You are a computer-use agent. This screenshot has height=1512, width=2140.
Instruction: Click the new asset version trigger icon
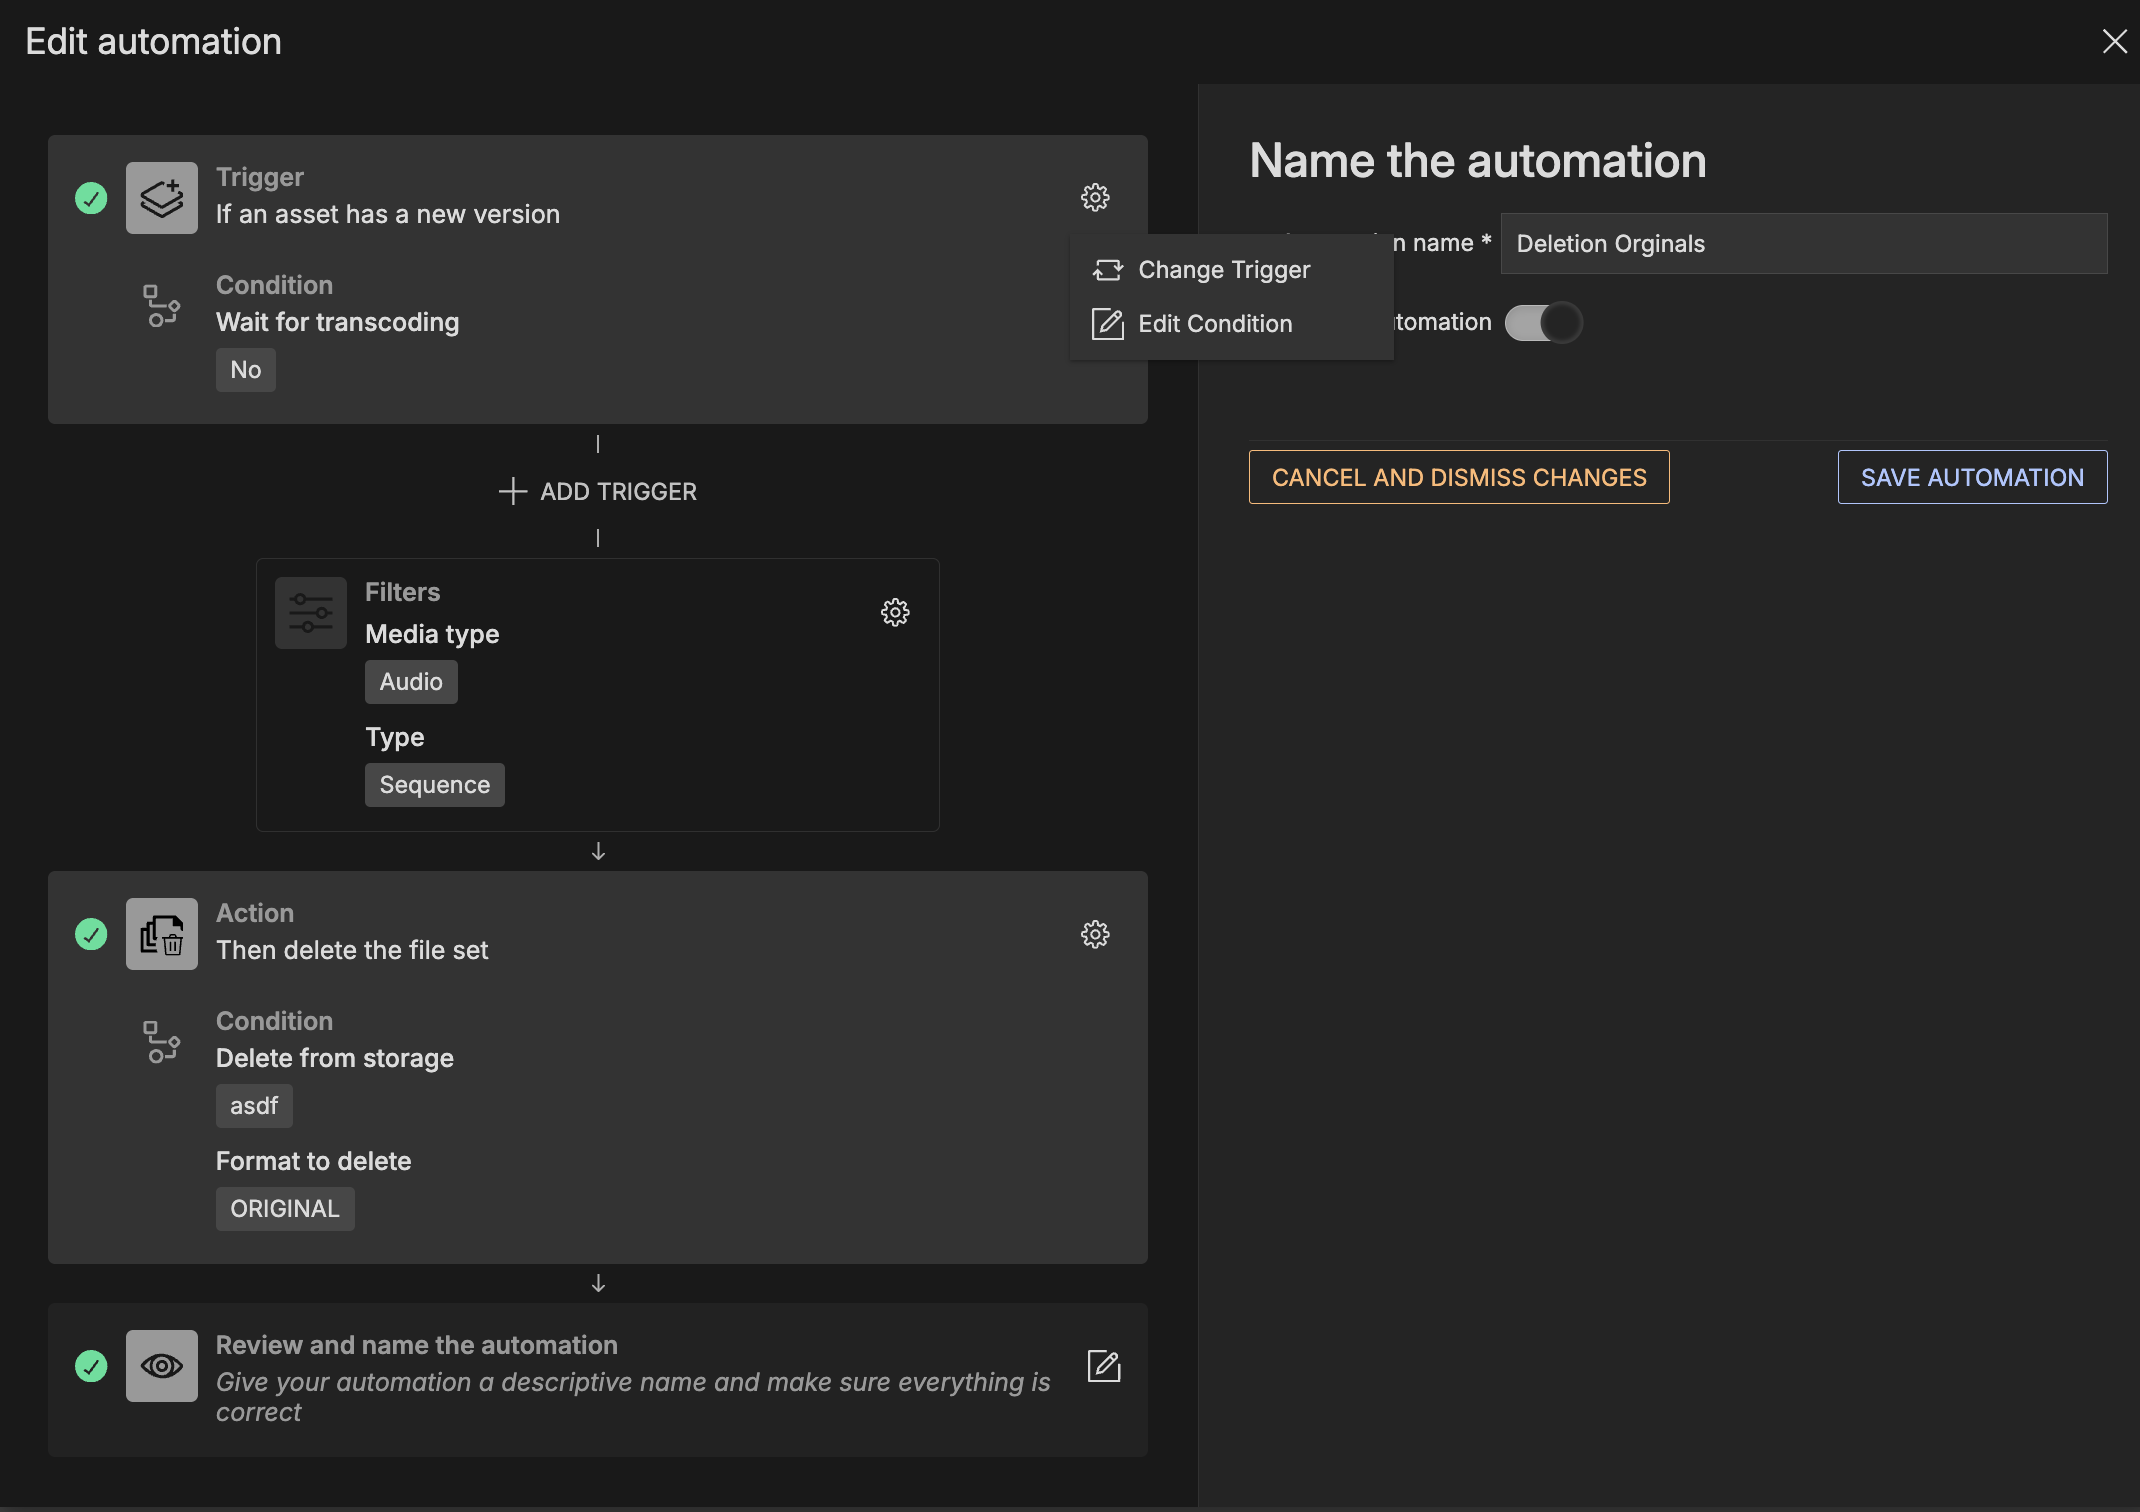162,198
